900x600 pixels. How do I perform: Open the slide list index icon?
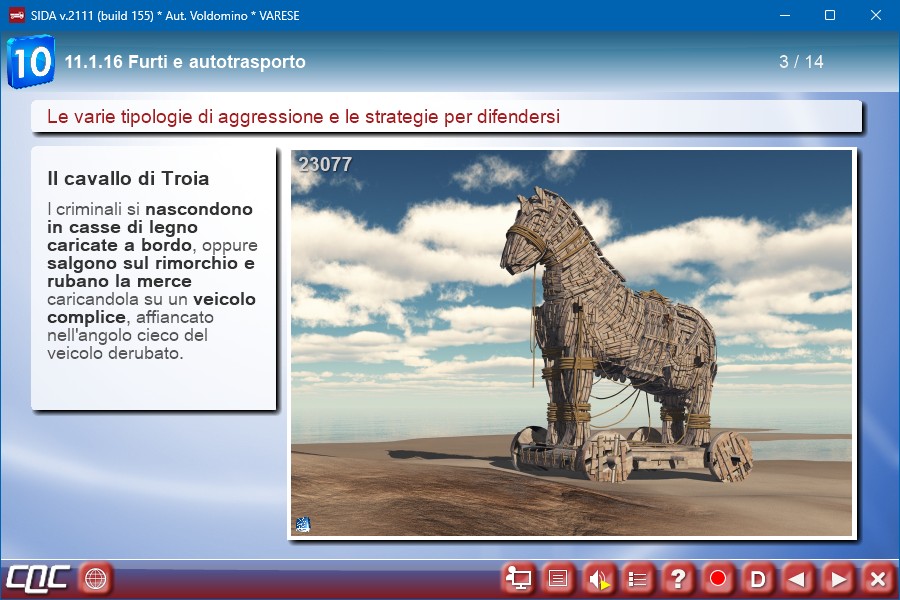coord(638,578)
